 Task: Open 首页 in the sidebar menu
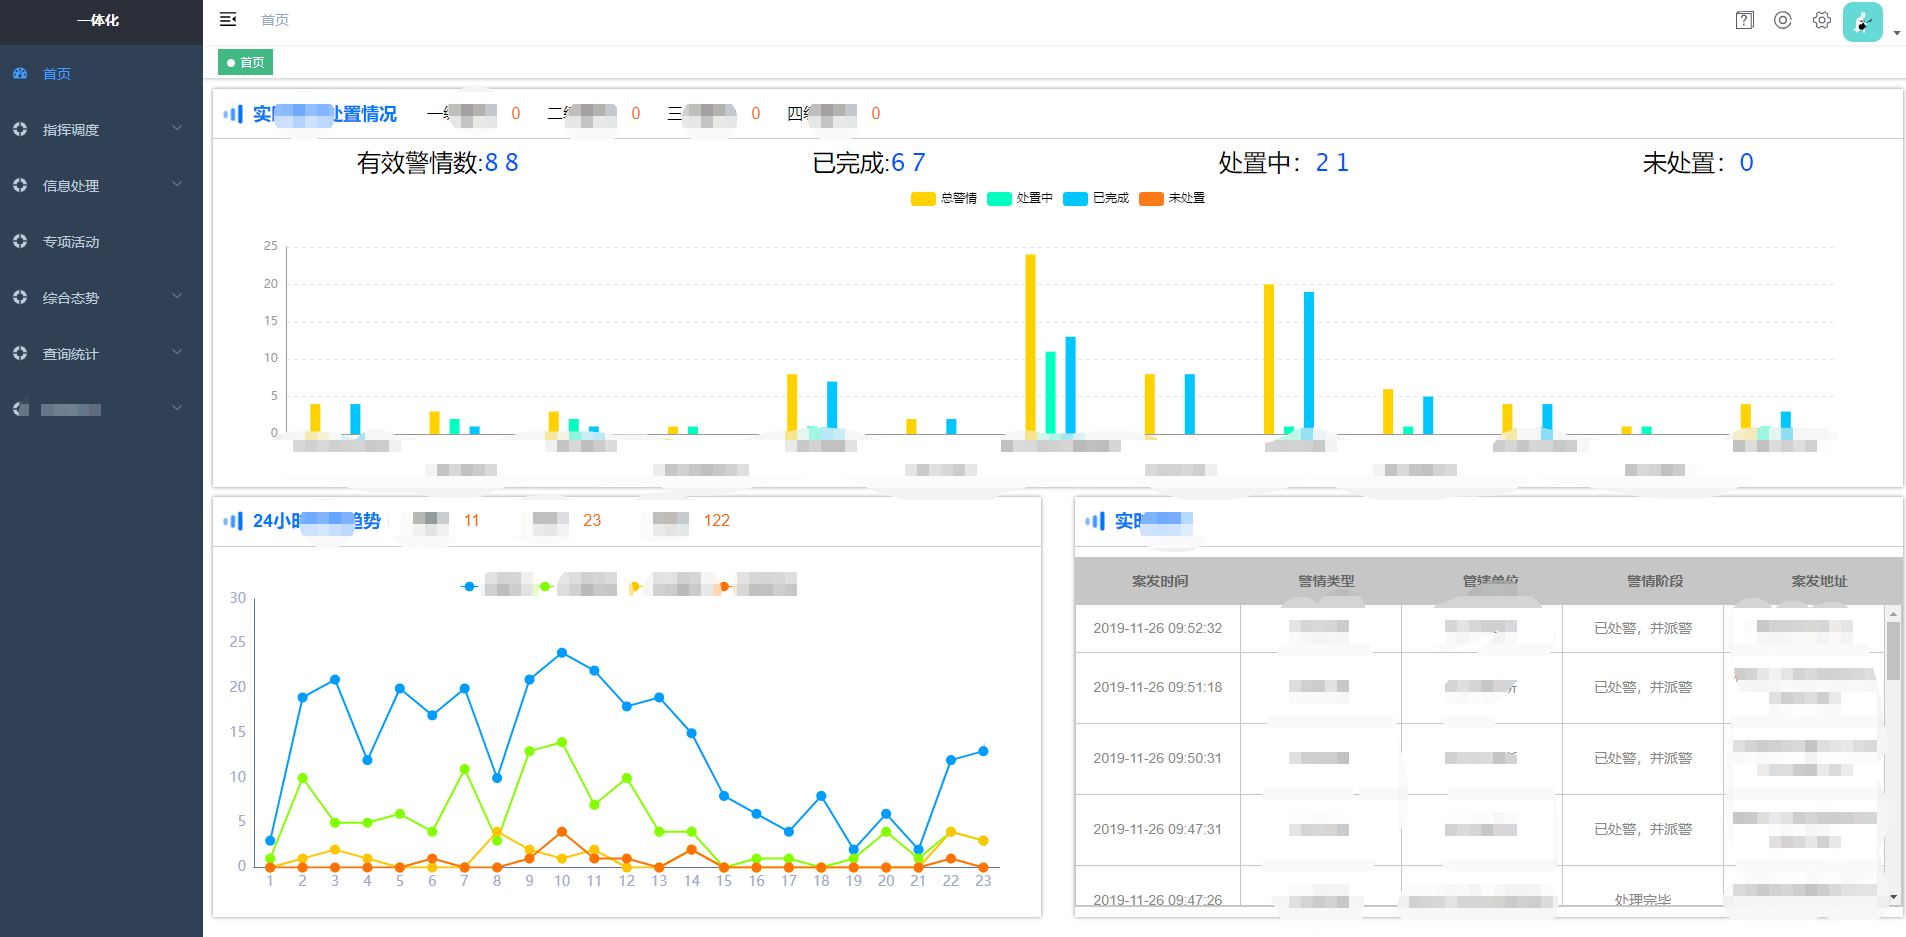tap(57, 74)
